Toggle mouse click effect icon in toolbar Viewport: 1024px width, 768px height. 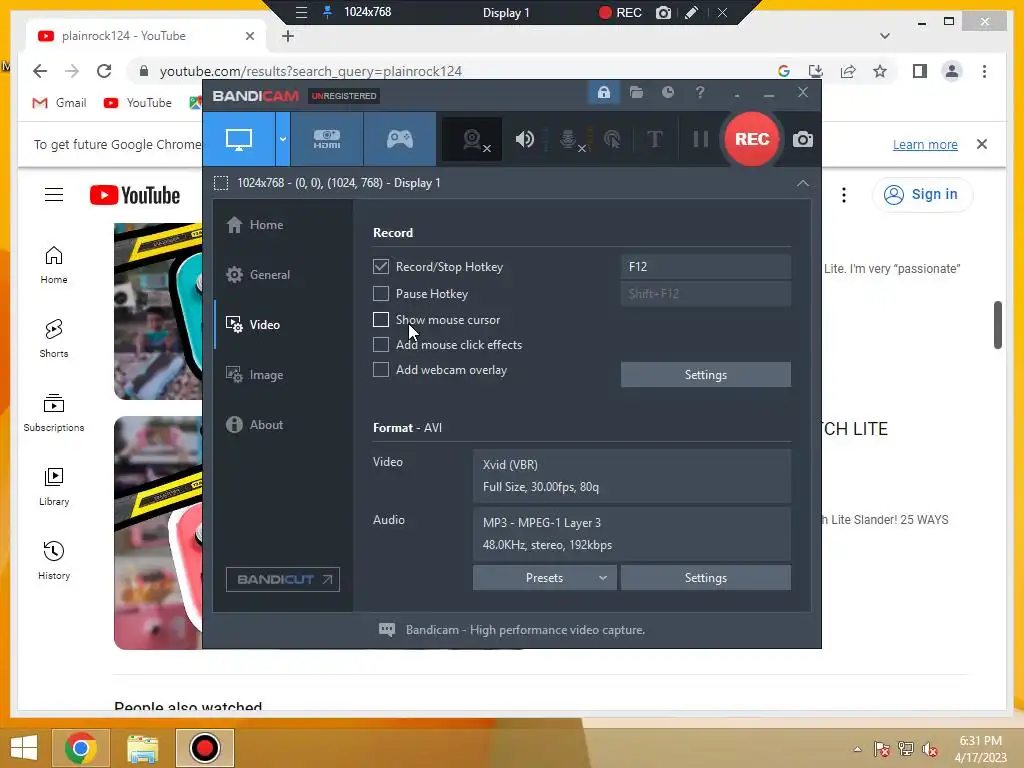coord(612,139)
